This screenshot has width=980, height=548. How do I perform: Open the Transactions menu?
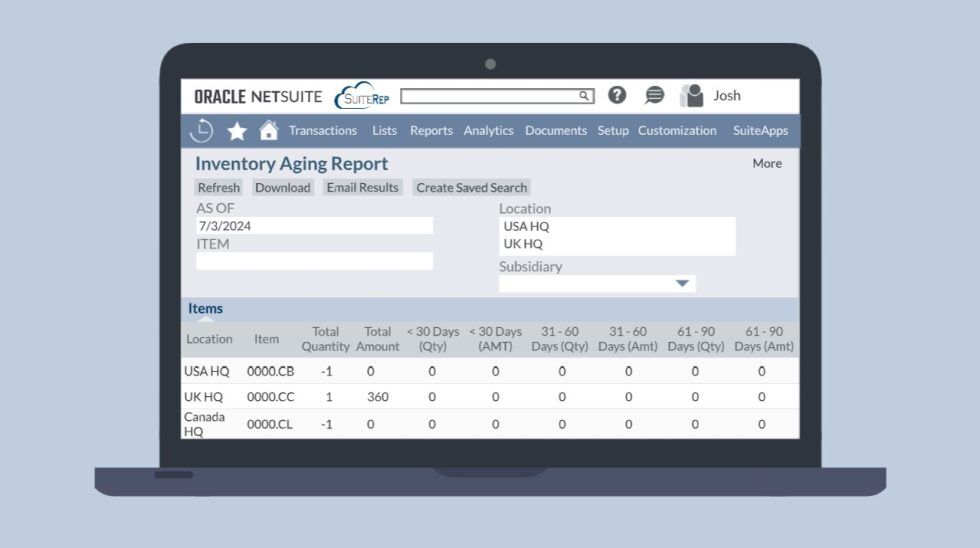(x=322, y=131)
